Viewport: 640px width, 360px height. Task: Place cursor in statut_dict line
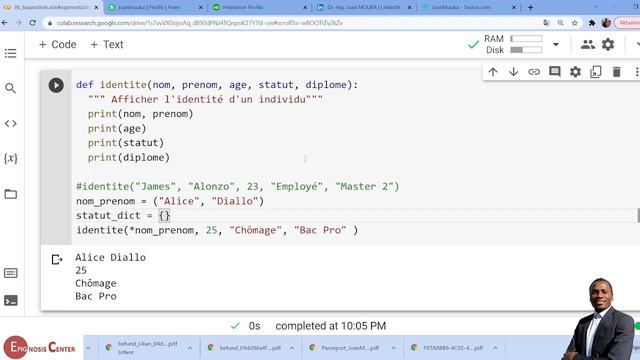(x=123, y=216)
